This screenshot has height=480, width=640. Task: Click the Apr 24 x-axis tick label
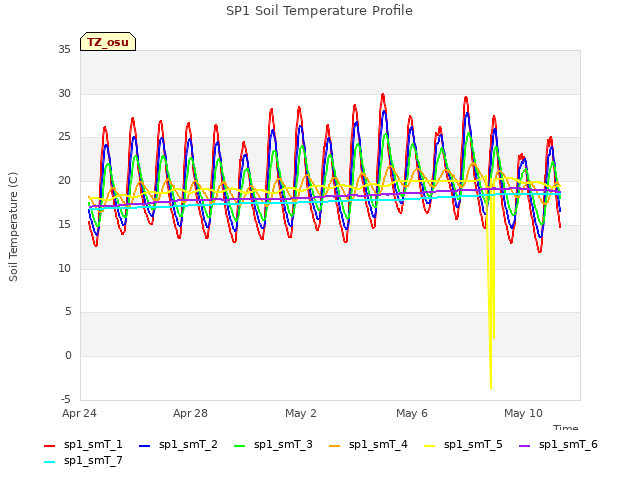pyautogui.click(x=79, y=413)
